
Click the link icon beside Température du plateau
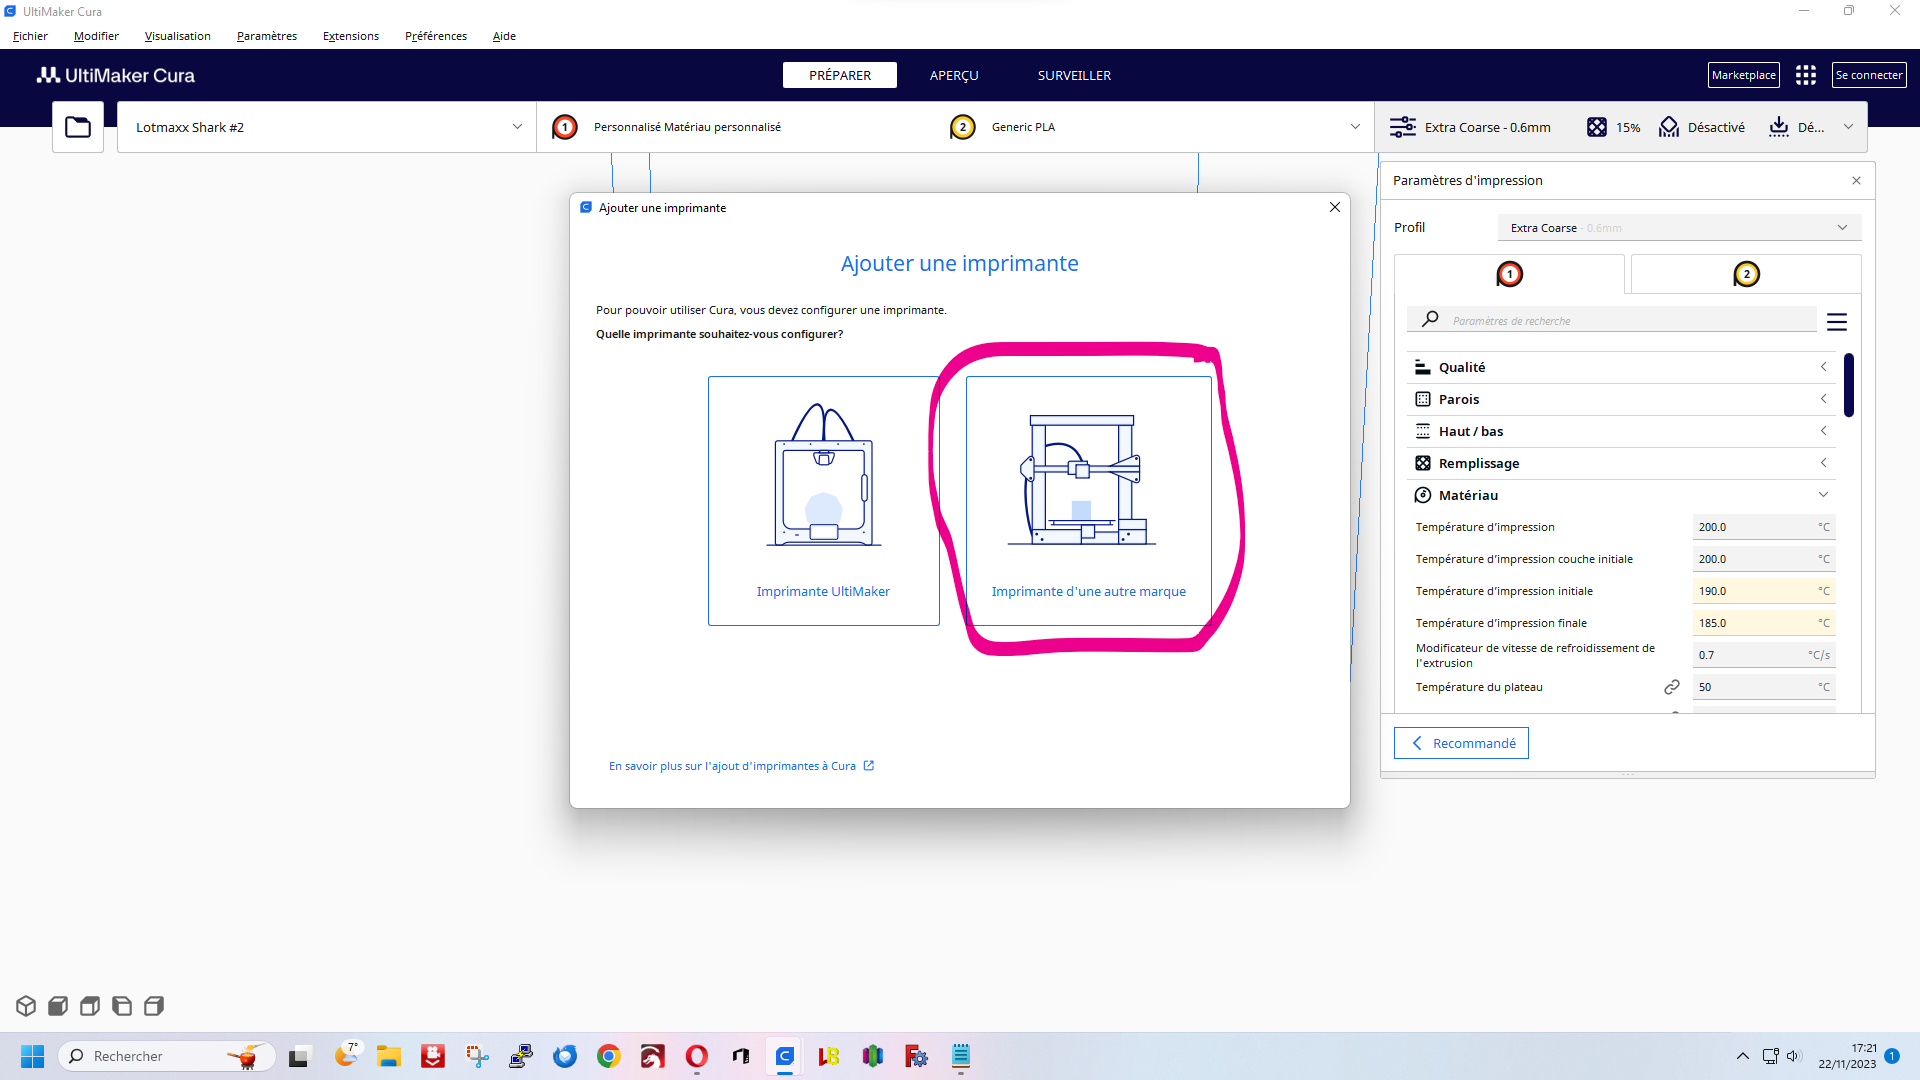coord(1671,687)
